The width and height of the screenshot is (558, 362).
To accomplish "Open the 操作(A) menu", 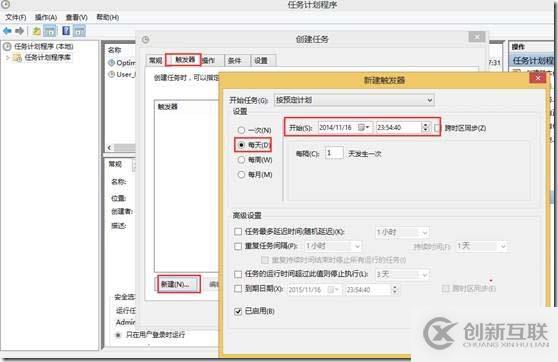I will pos(46,17).
